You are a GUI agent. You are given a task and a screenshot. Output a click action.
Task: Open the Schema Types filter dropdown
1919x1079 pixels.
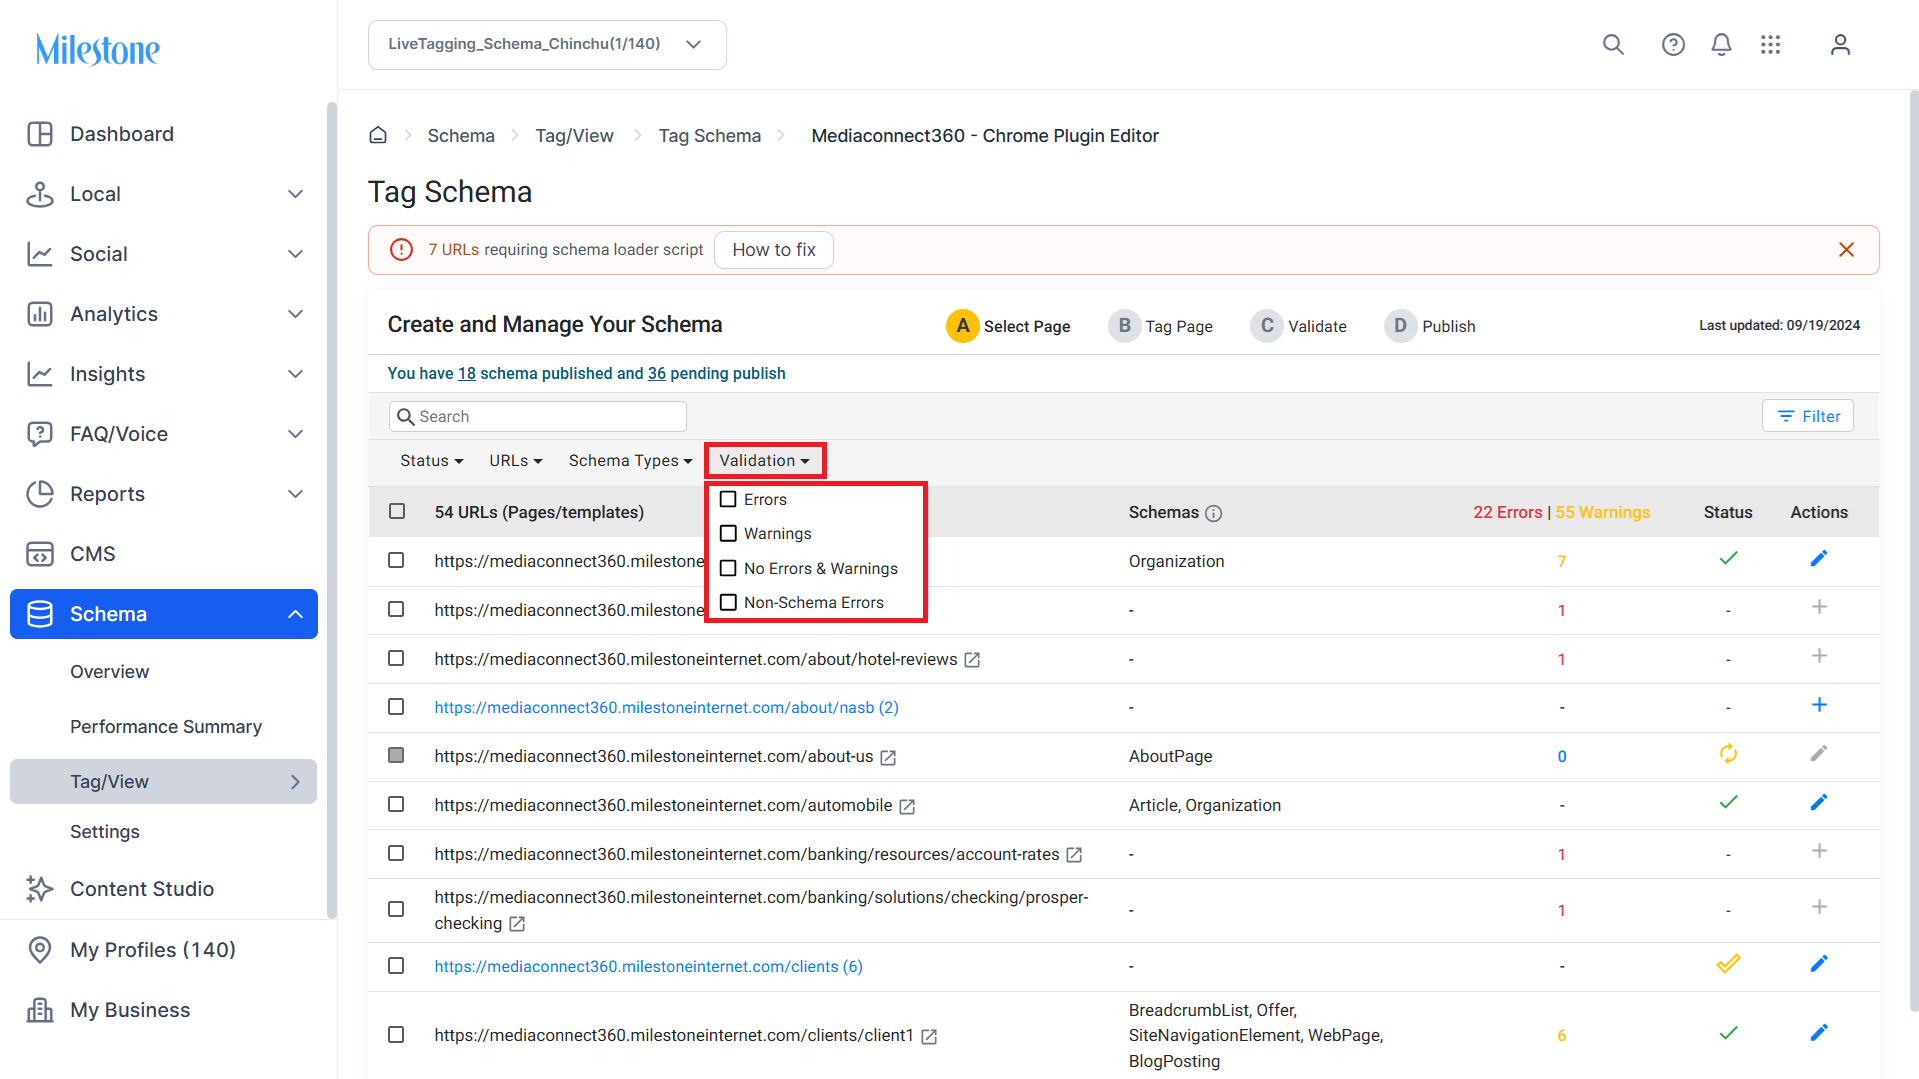coord(631,461)
